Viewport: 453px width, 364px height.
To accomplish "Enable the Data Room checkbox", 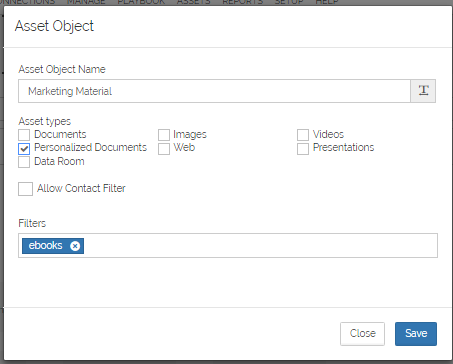I will (x=24, y=162).
